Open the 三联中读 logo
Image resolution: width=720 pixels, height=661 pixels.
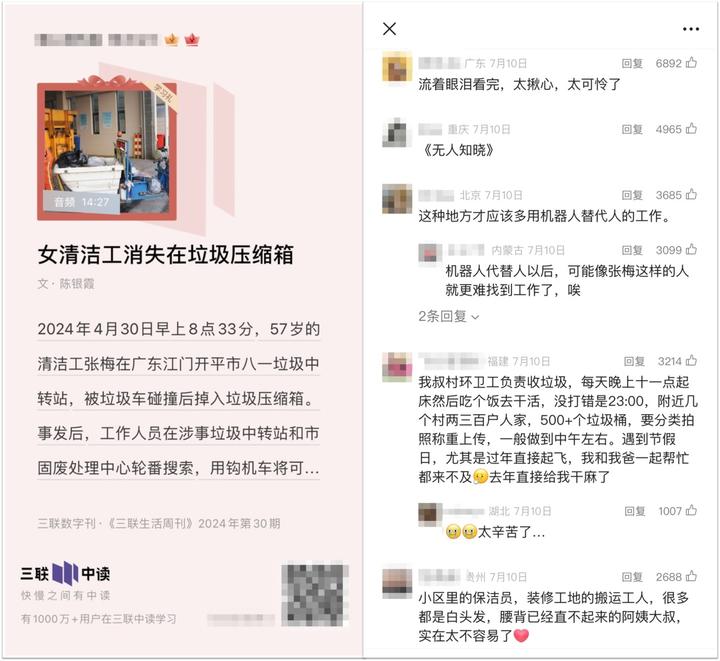pos(65,573)
